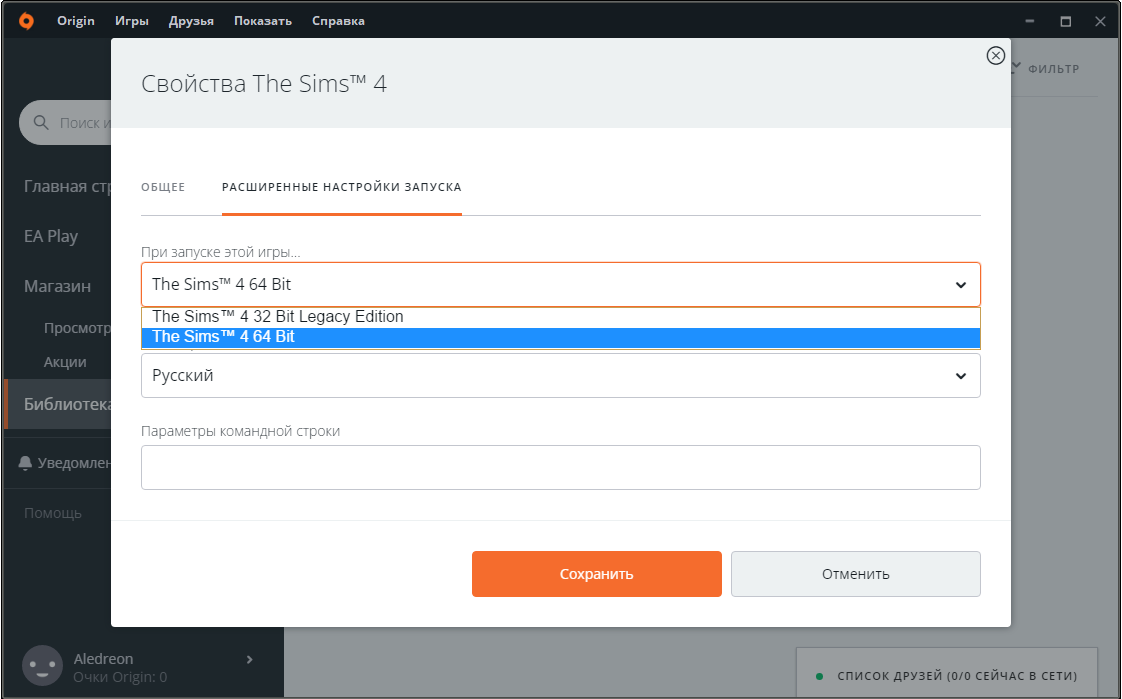Focus the sidebar search field
Viewport: 1122px width, 699px height.
pos(66,123)
